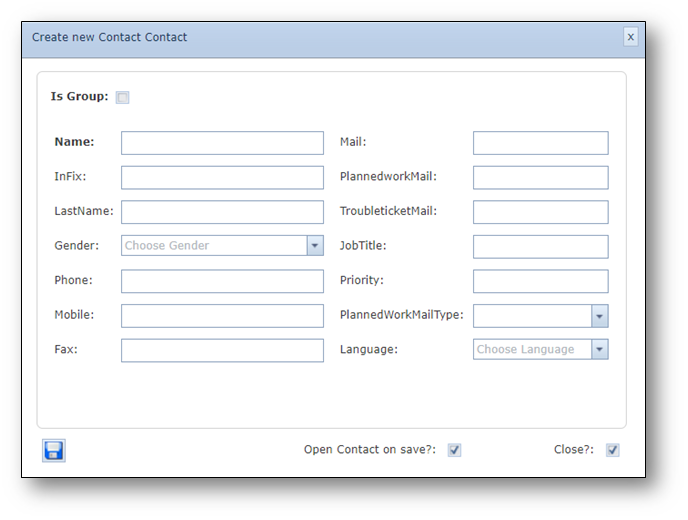Focus the InFix text field
This screenshot has width=688, height=520.
222,178
